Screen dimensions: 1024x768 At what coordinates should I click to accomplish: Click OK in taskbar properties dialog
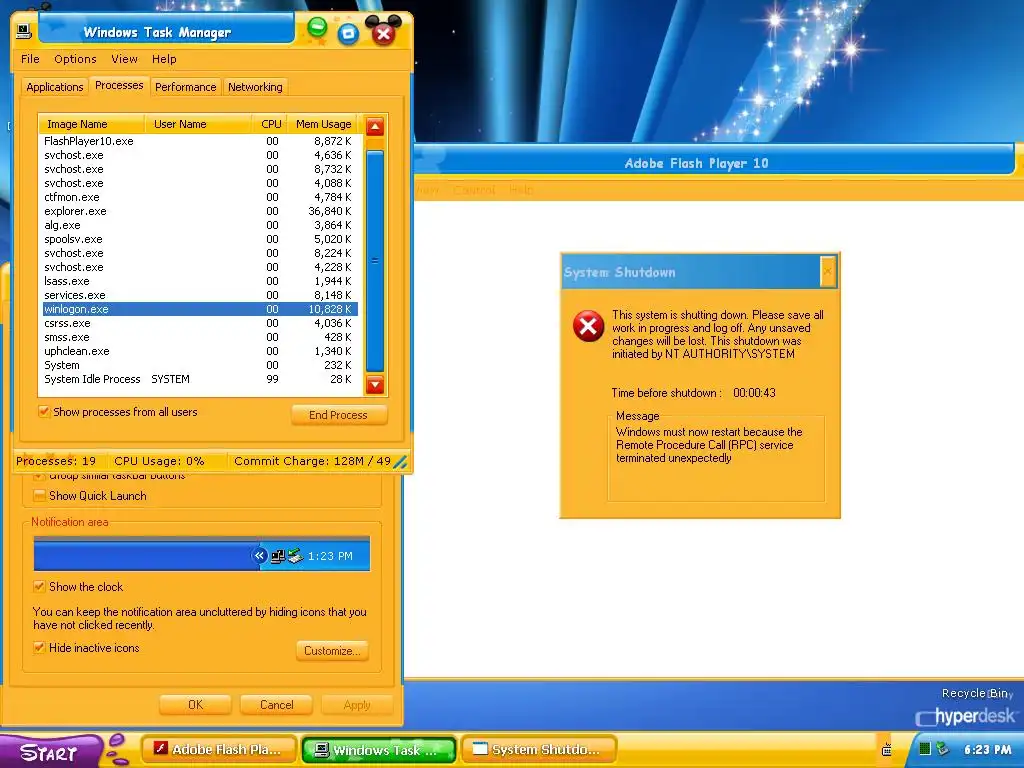tap(195, 705)
